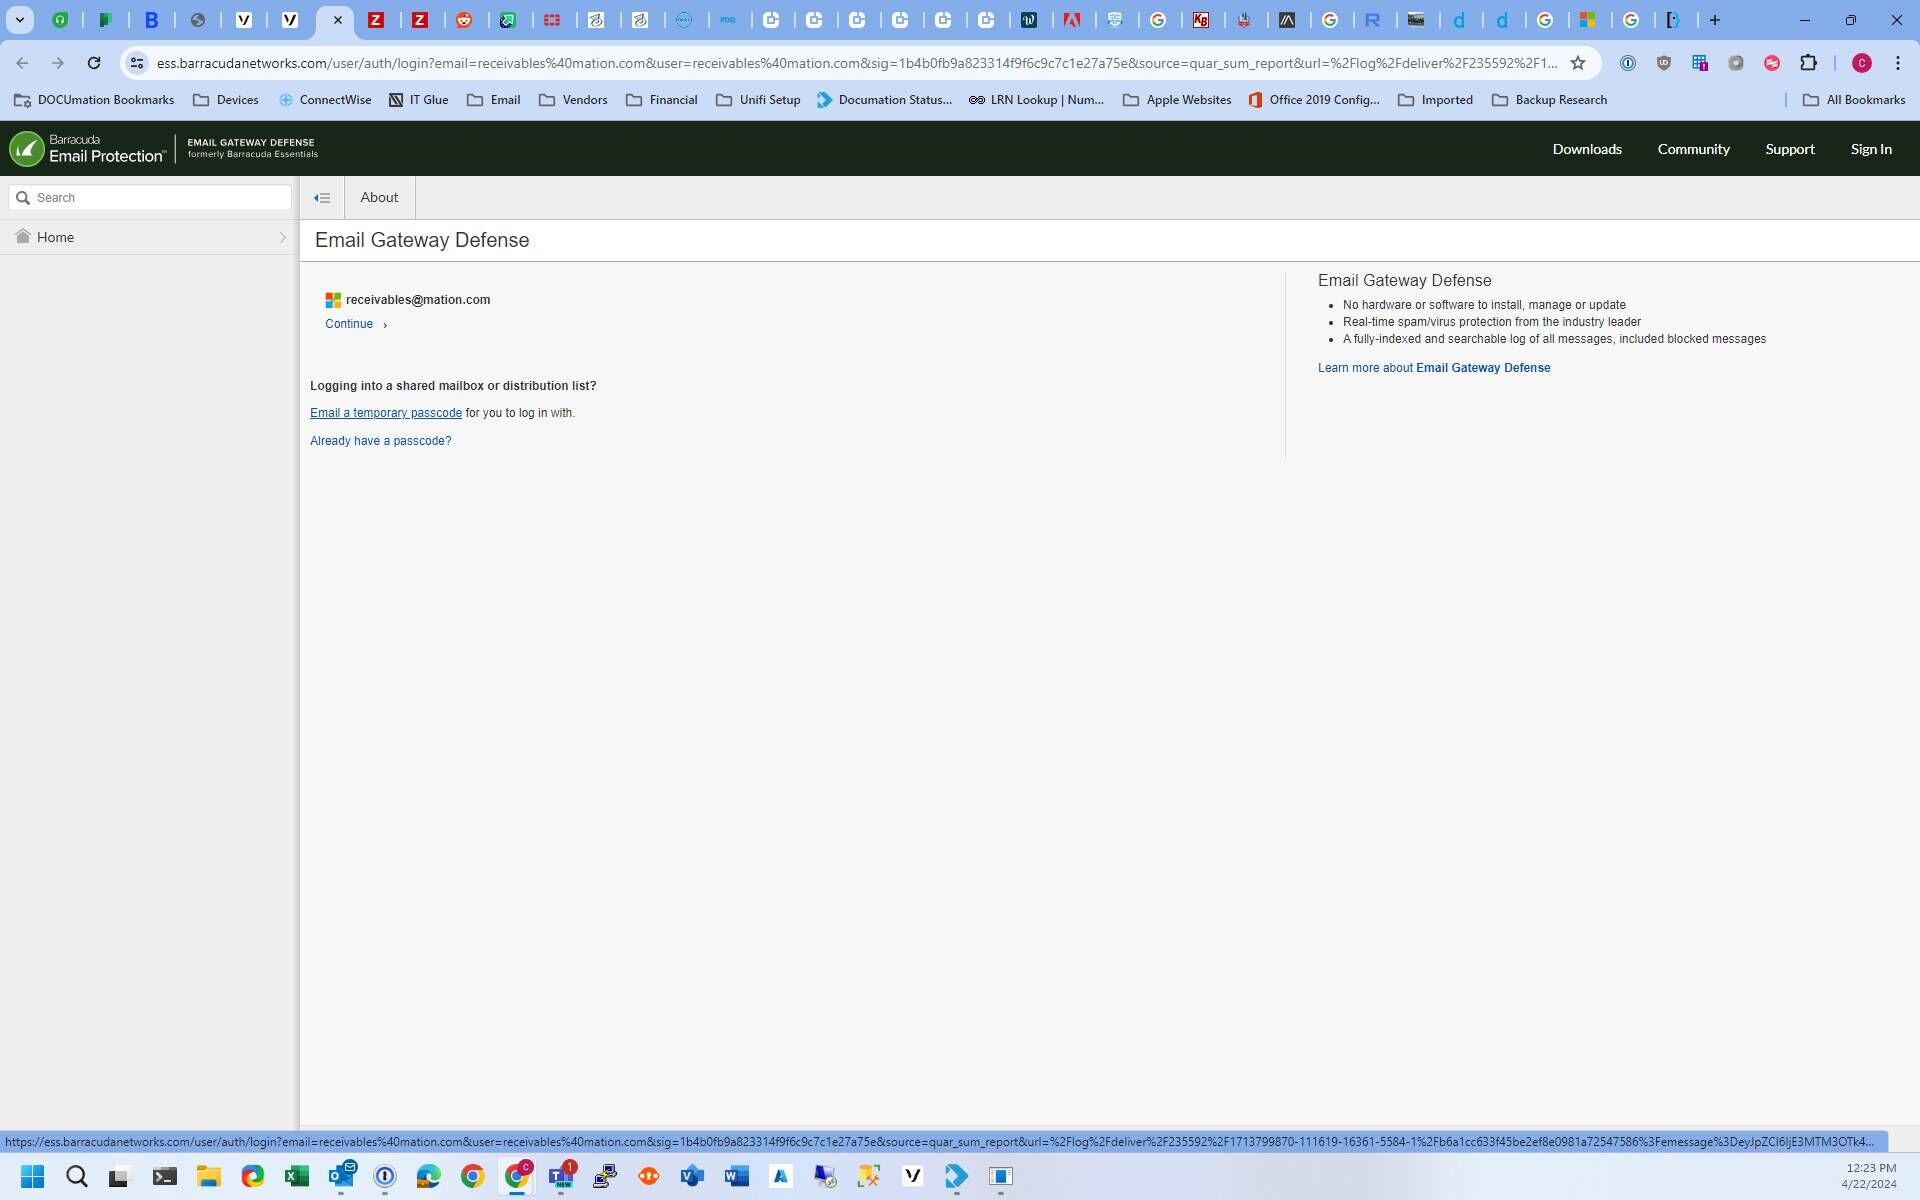Open the Downloads header menu

click(x=1586, y=149)
